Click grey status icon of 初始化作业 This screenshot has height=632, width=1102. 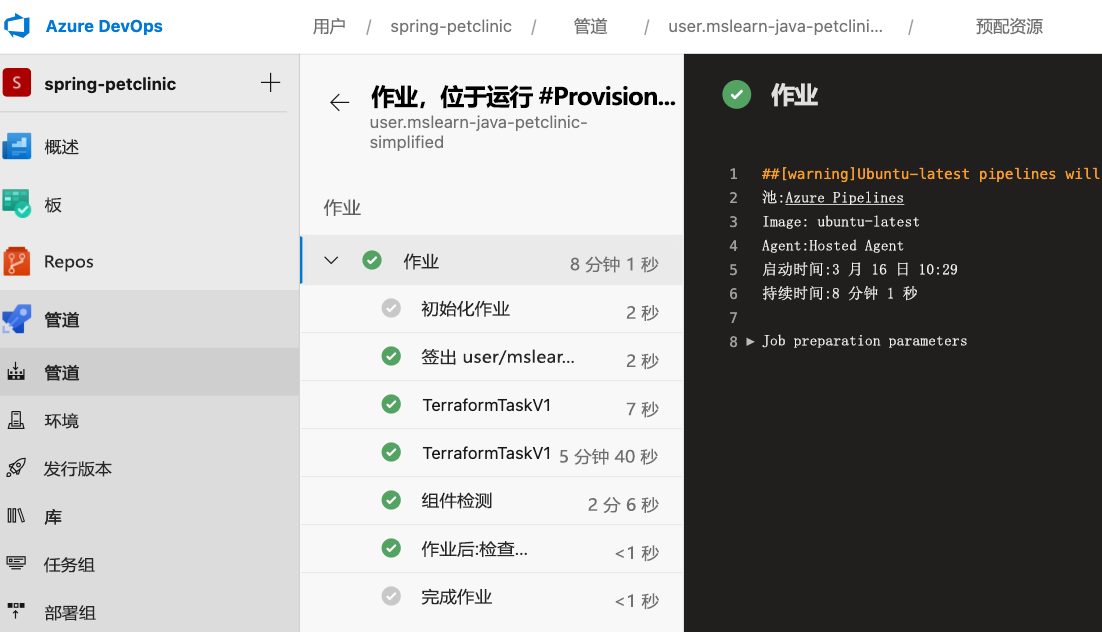(391, 308)
